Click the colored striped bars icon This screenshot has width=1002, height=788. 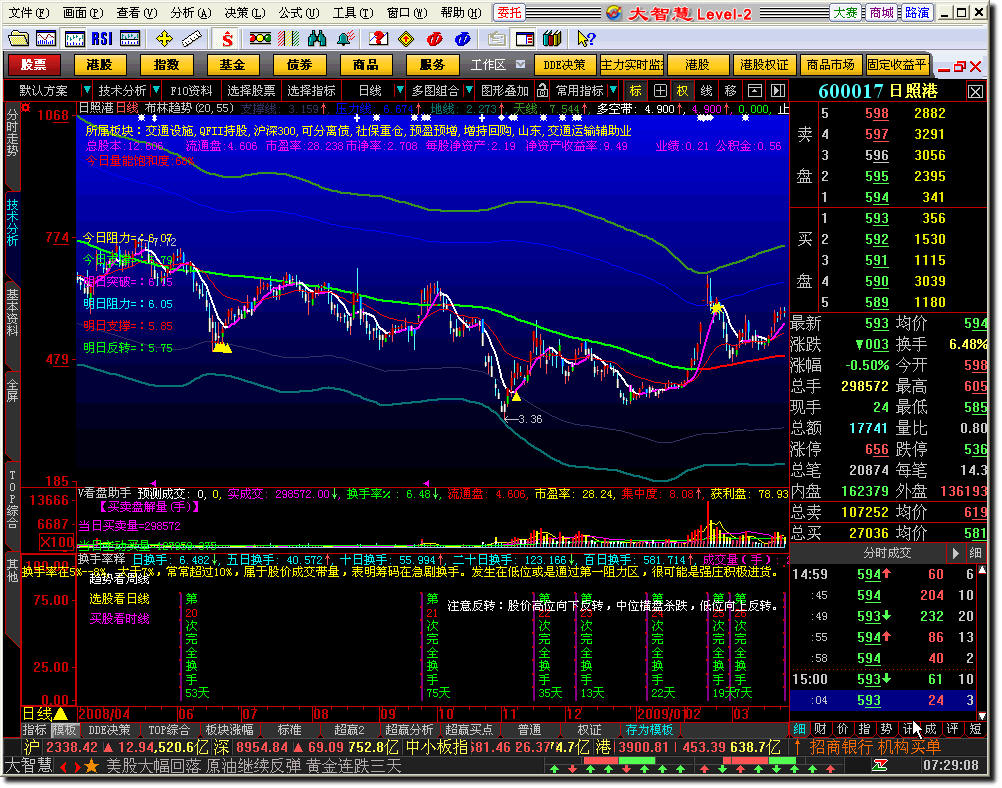coord(288,39)
